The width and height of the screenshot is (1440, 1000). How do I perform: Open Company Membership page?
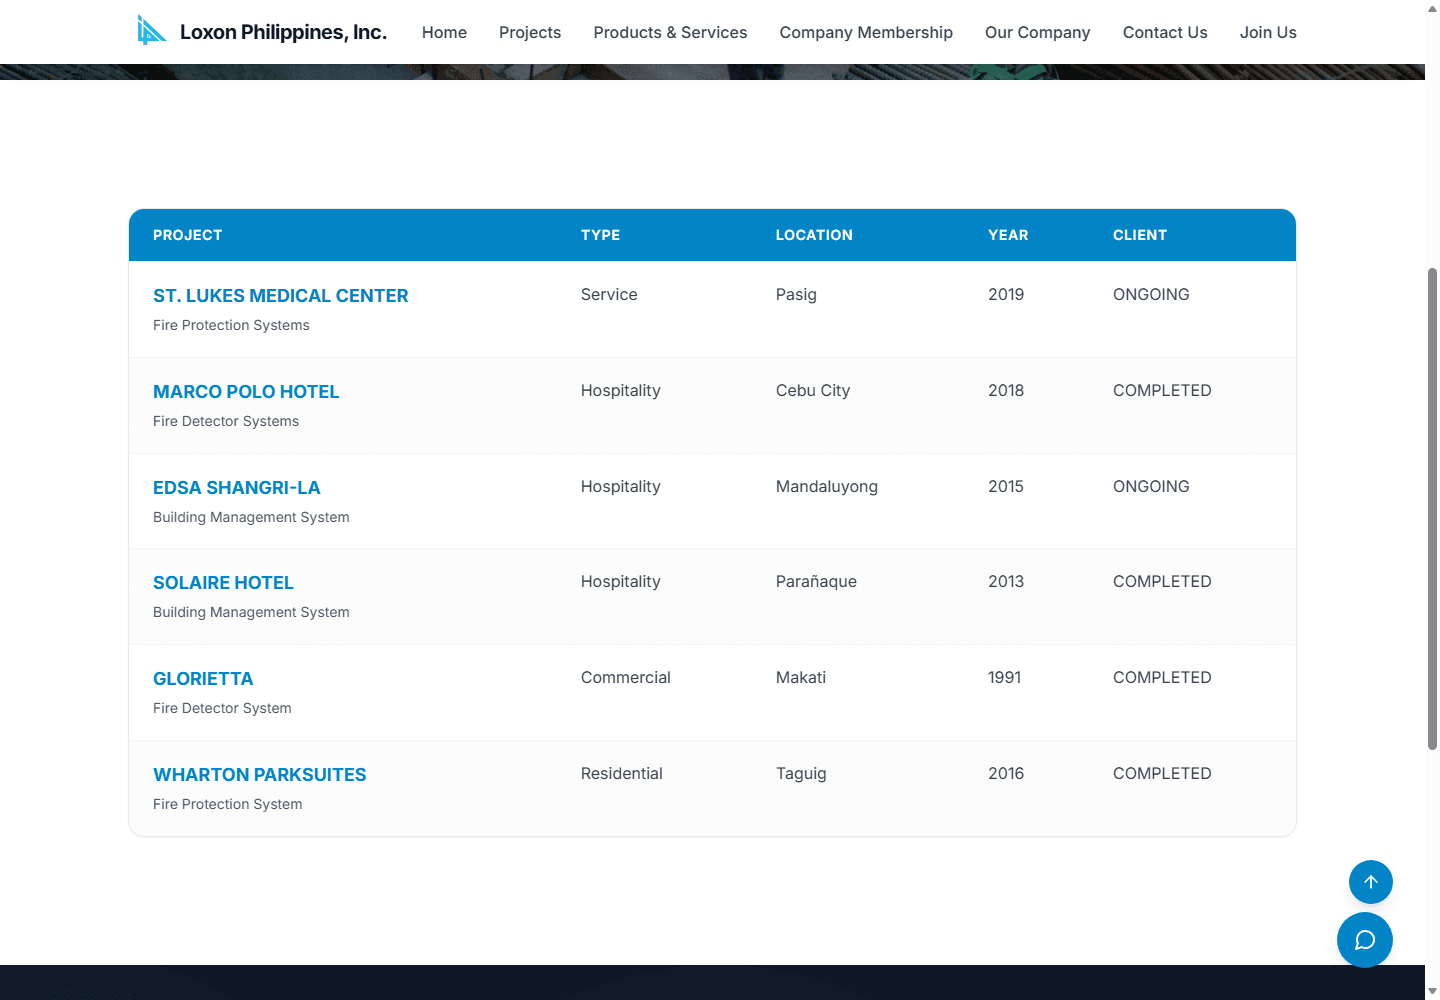coord(866,32)
